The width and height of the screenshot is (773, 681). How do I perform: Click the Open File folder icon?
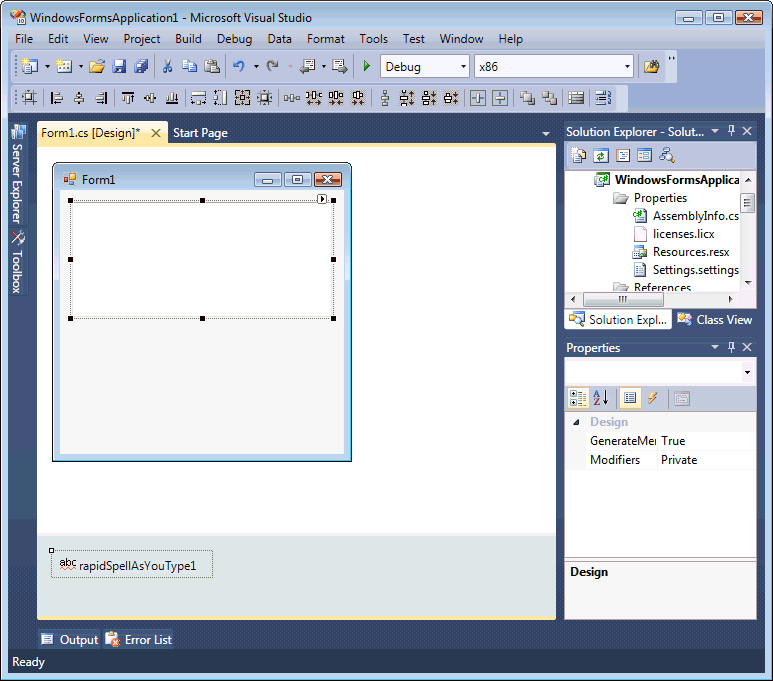coord(97,66)
